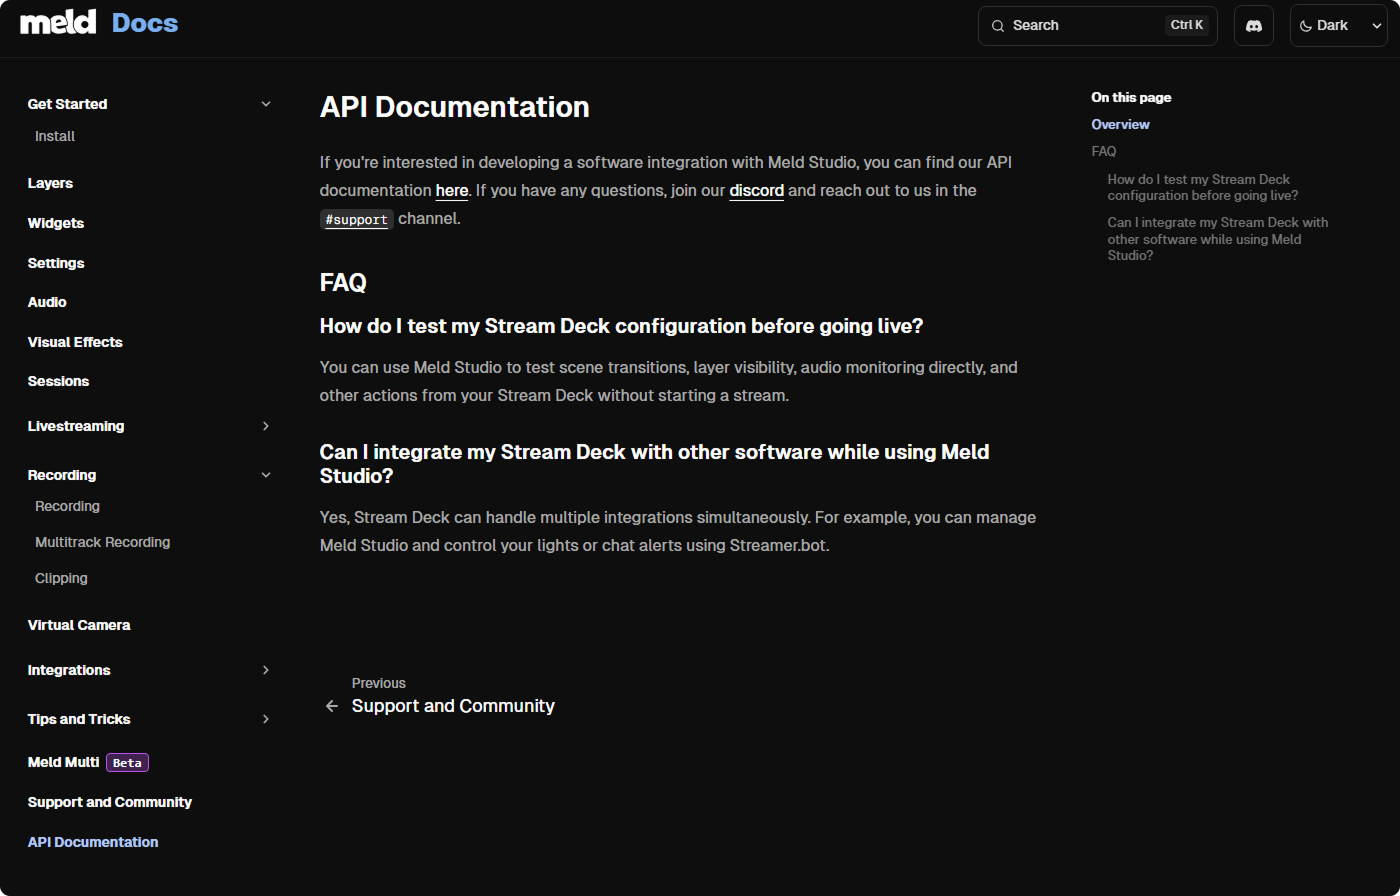The height and width of the screenshot is (896, 1400).
Task: Go to previous page Support and Community
Action: click(452, 706)
